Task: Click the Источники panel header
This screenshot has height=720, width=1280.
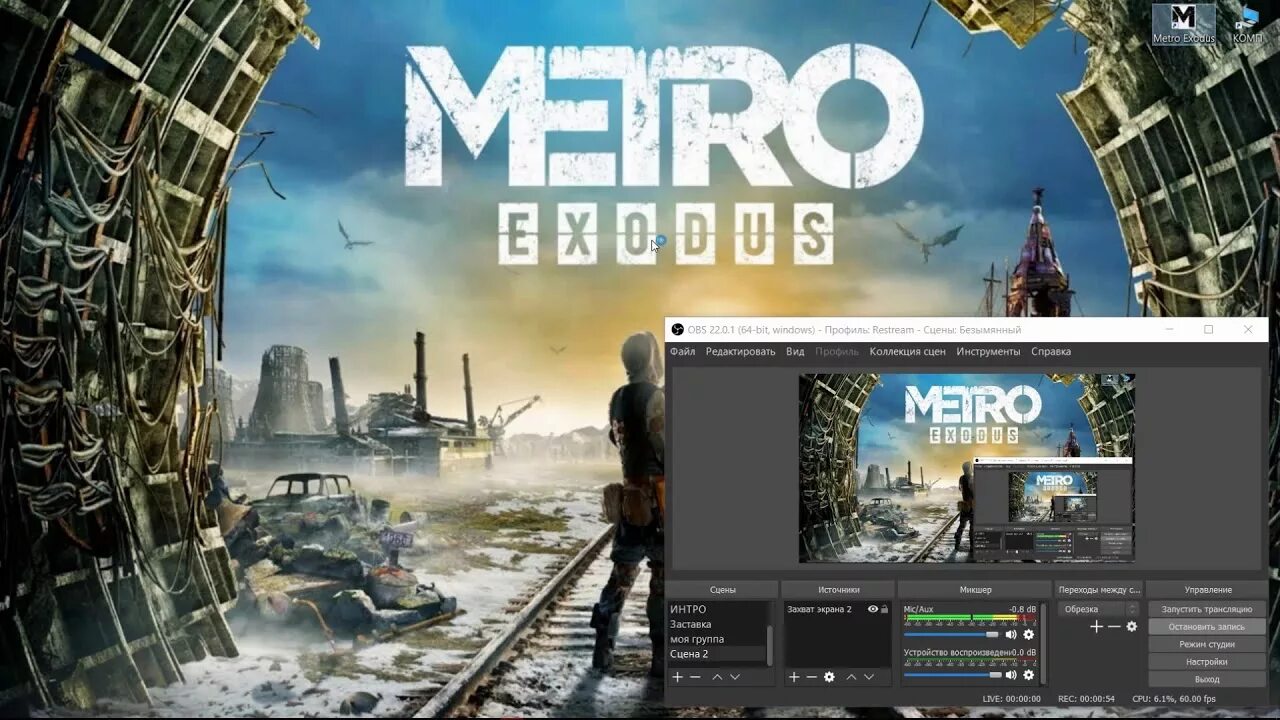Action: [x=838, y=590]
